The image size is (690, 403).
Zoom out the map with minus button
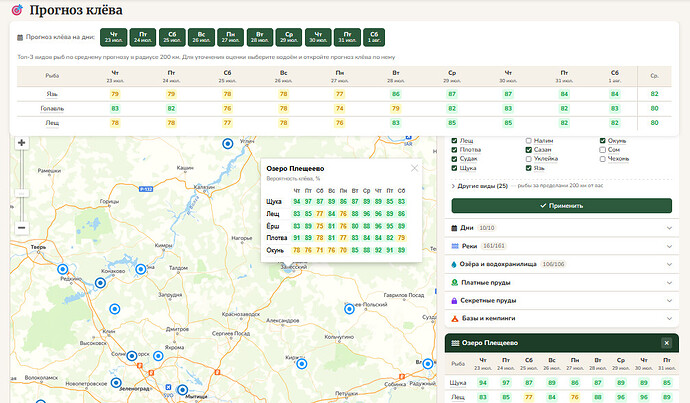tap(21, 228)
